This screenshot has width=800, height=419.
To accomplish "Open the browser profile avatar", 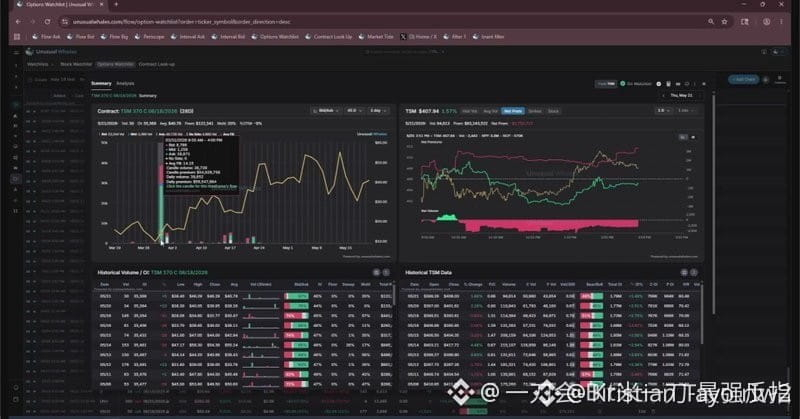I will (x=766, y=21).
